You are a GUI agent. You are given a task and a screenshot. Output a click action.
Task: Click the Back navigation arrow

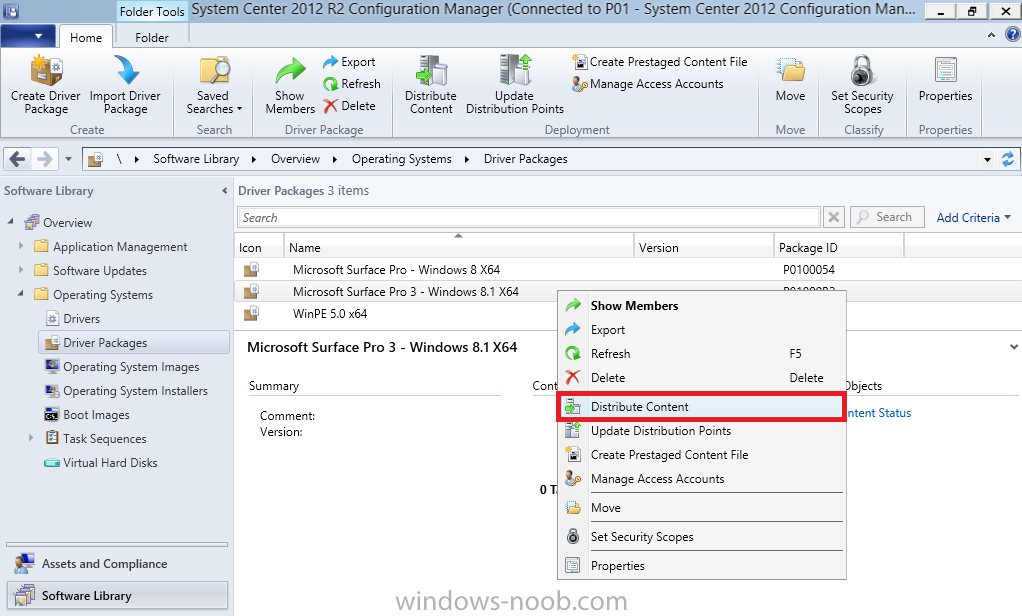tap(18, 158)
